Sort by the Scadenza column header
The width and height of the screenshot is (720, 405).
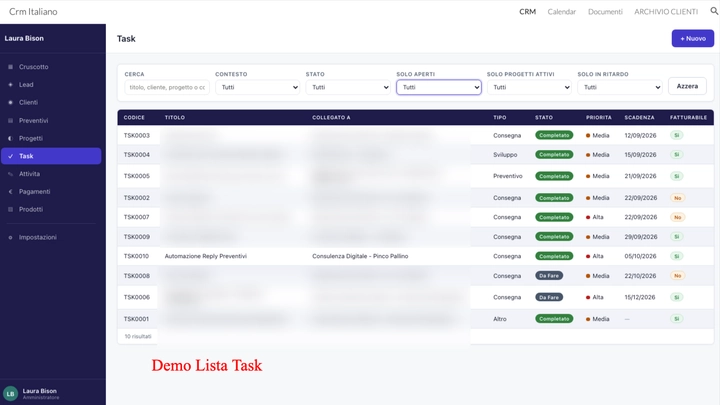639,118
